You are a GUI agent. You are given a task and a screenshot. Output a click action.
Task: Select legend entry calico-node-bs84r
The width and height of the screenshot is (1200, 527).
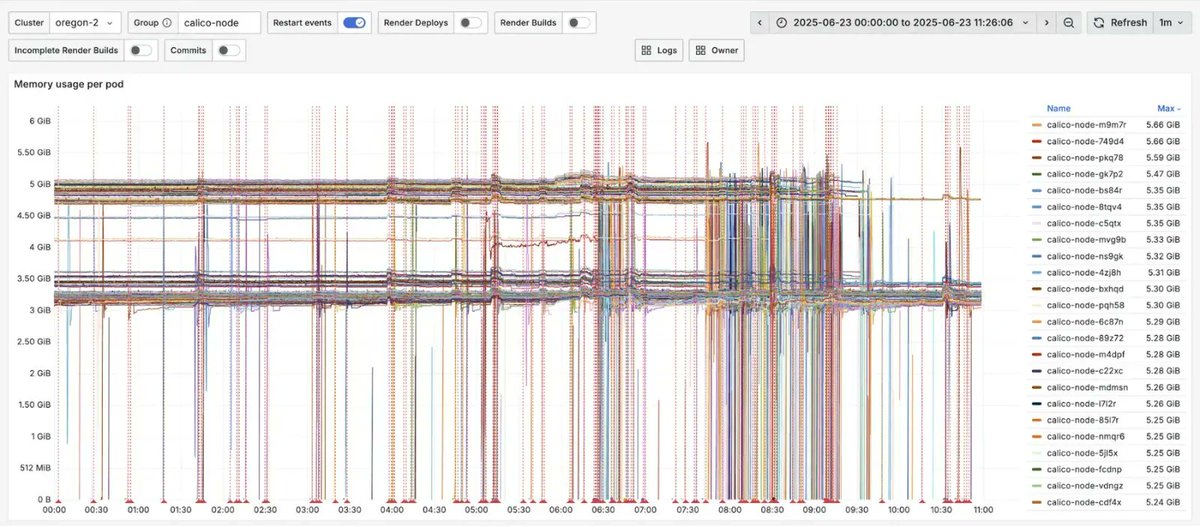(1086, 190)
